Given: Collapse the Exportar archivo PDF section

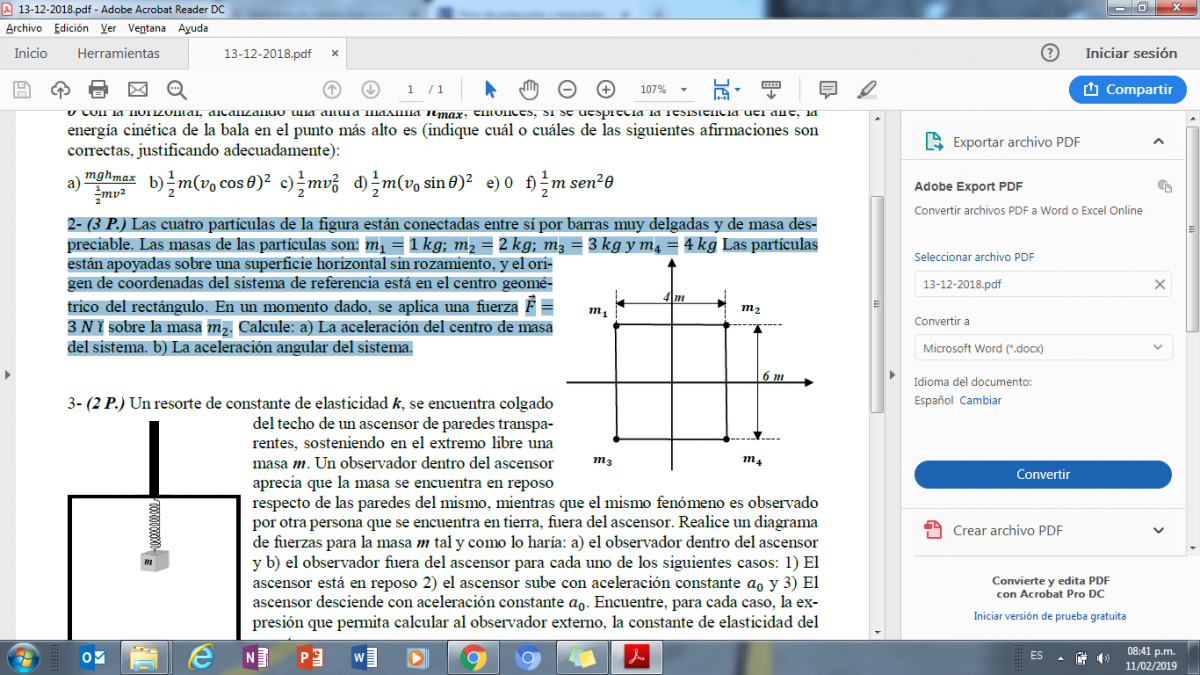Looking at the screenshot, I should coord(1158,141).
